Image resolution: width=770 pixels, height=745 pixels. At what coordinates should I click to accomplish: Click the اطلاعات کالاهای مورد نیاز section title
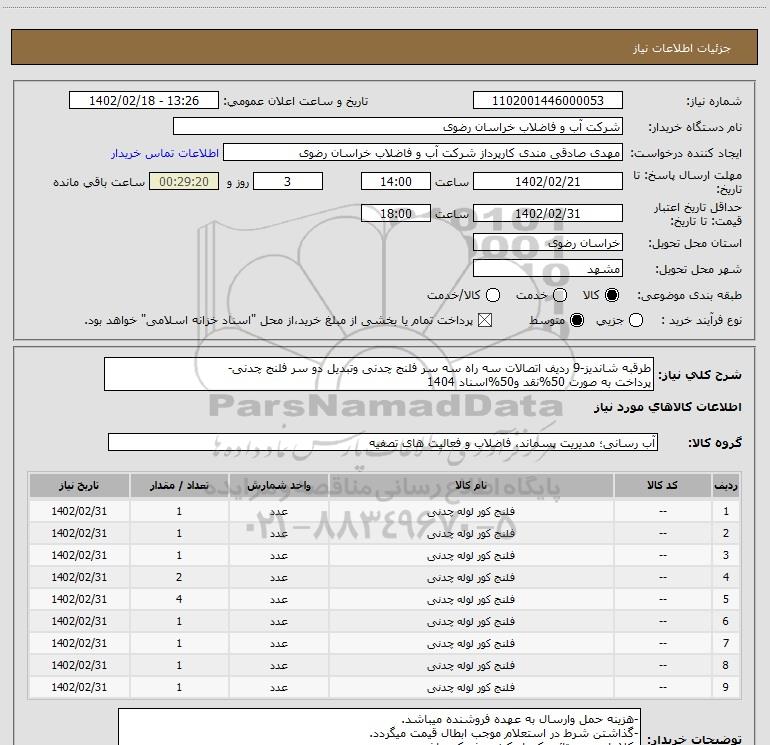pyautogui.click(x=668, y=407)
